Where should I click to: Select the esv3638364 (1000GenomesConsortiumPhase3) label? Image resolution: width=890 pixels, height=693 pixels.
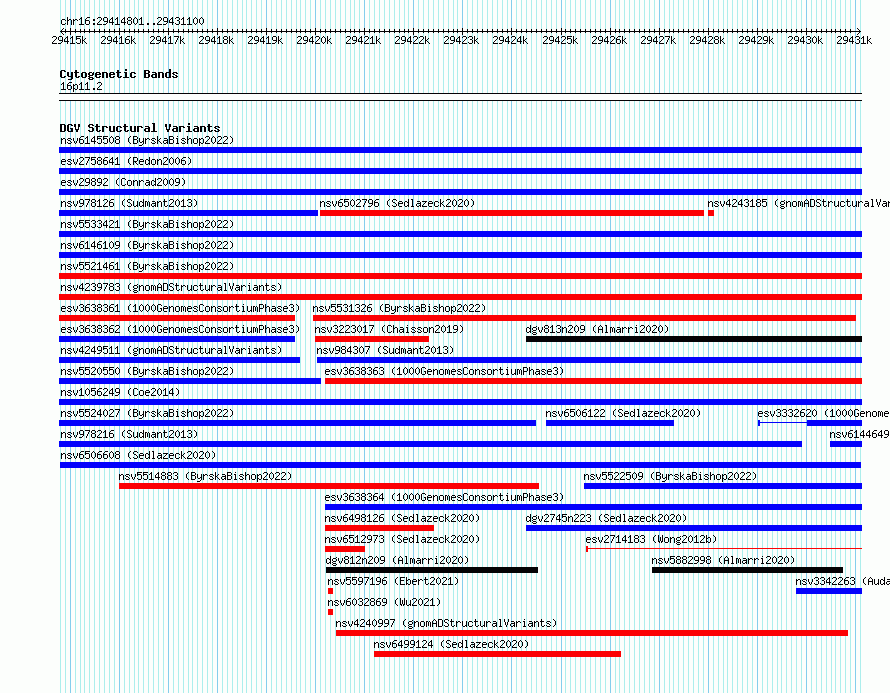click(444, 497)
